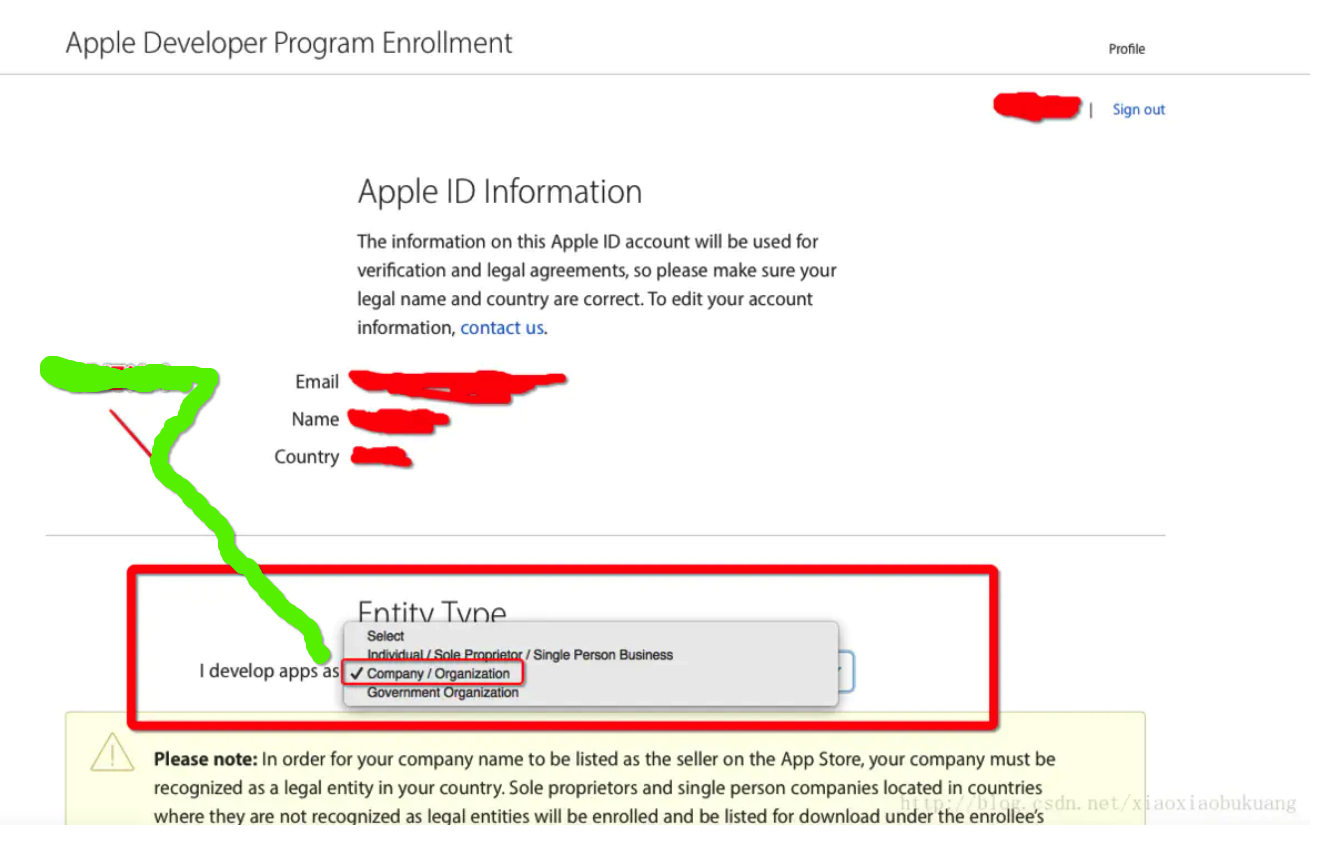Click the bold "Please note:" text

[206, 760]
